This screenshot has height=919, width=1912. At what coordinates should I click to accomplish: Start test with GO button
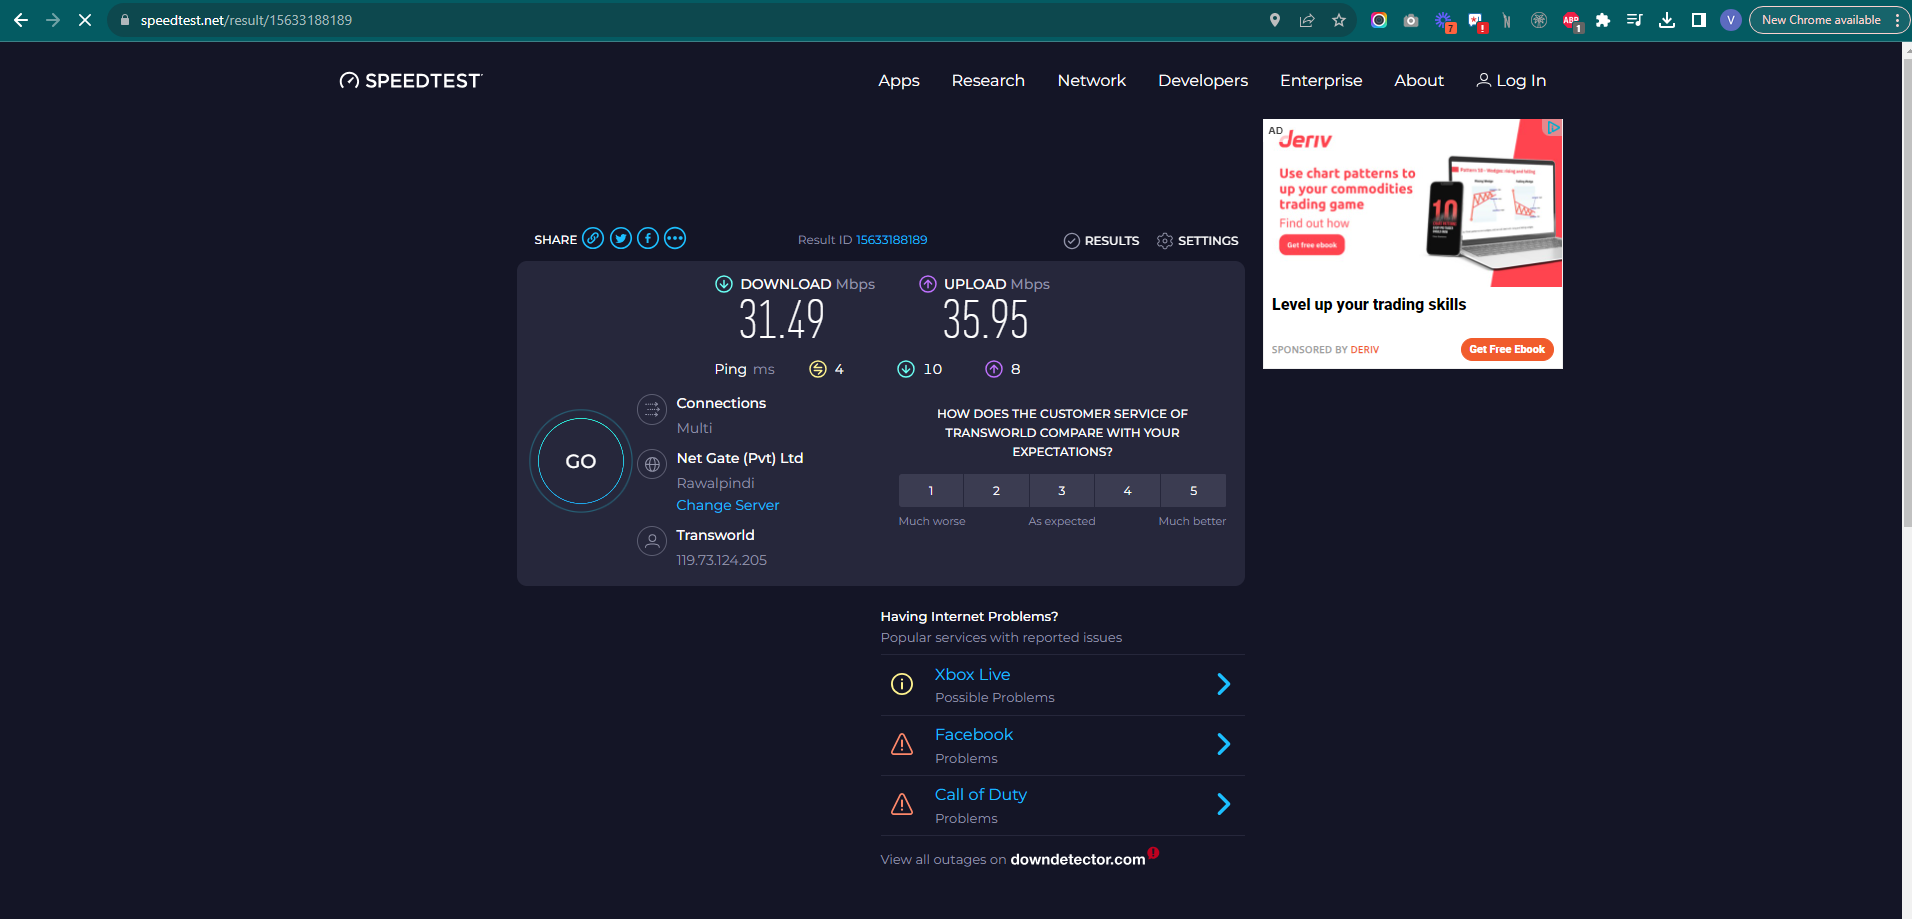(x=581, y=461)
